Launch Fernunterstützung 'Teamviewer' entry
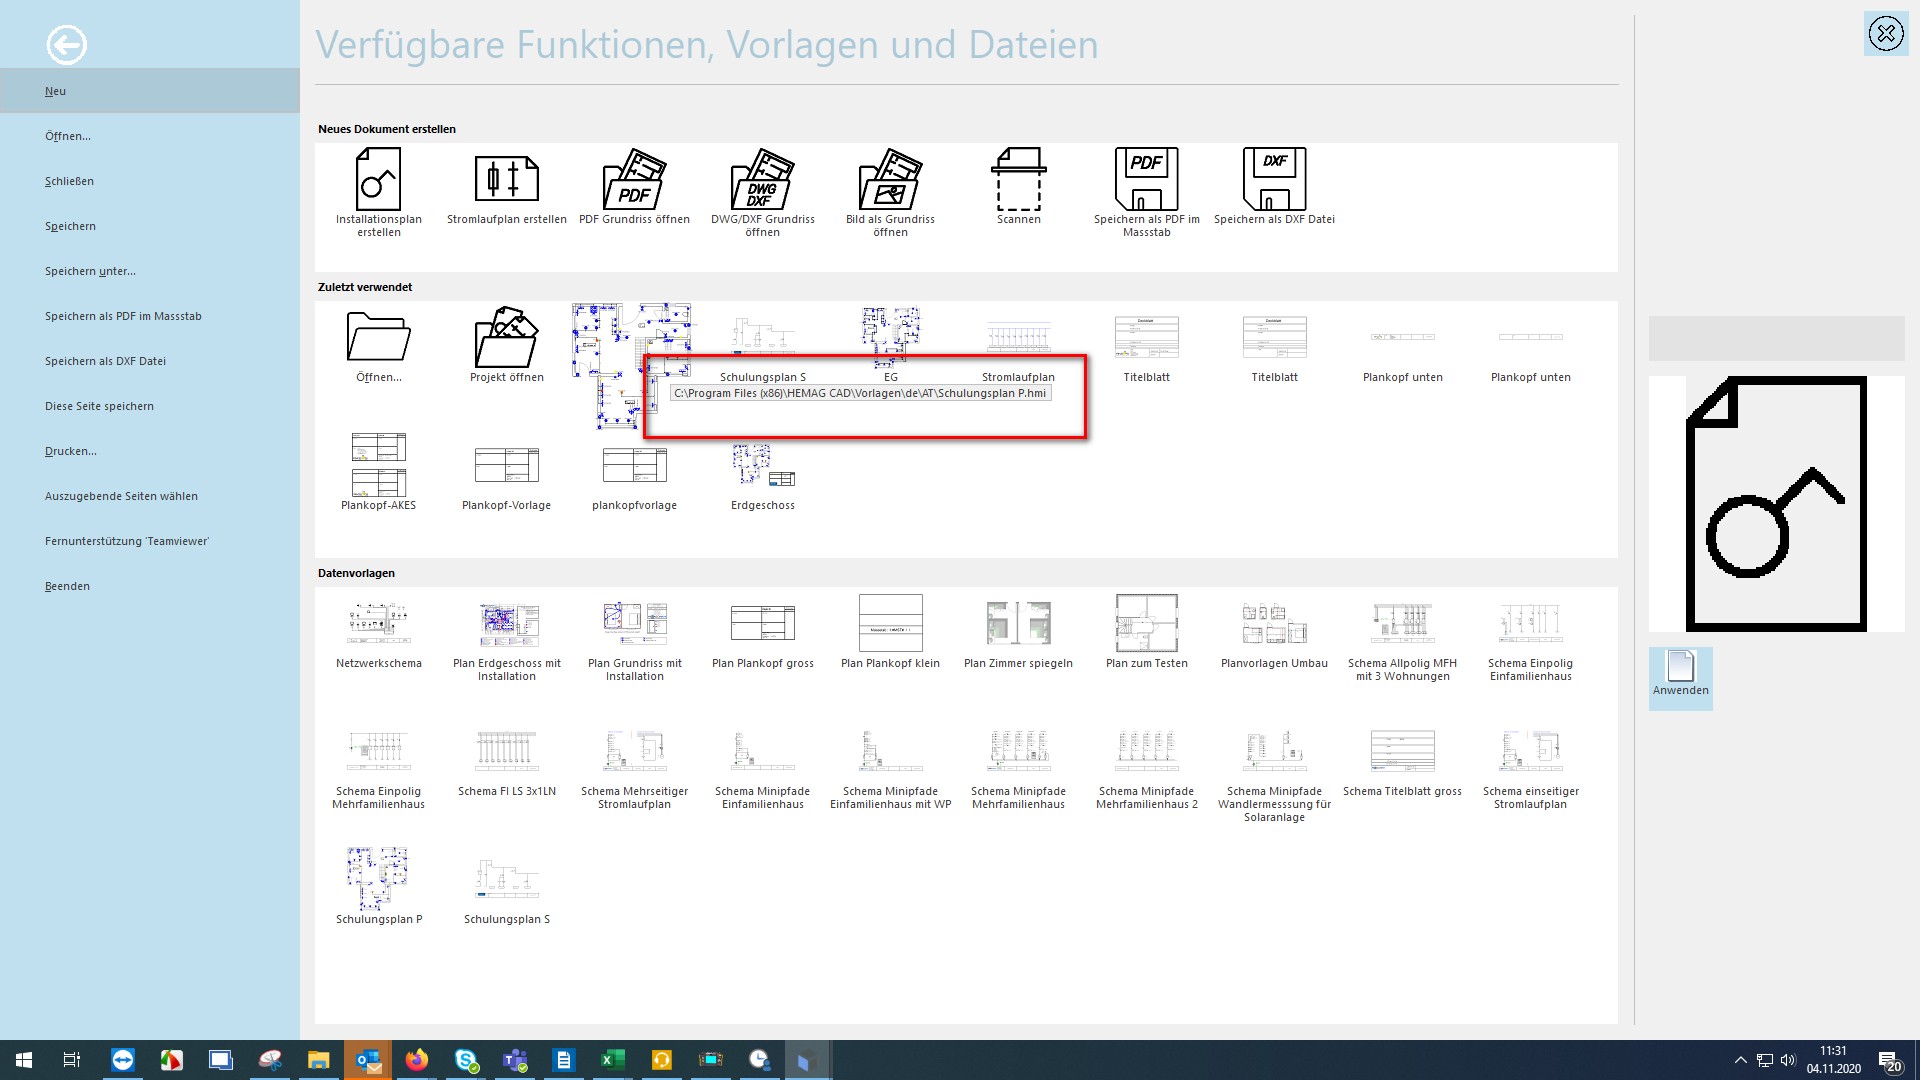1920x1080 pixels. 126,541
